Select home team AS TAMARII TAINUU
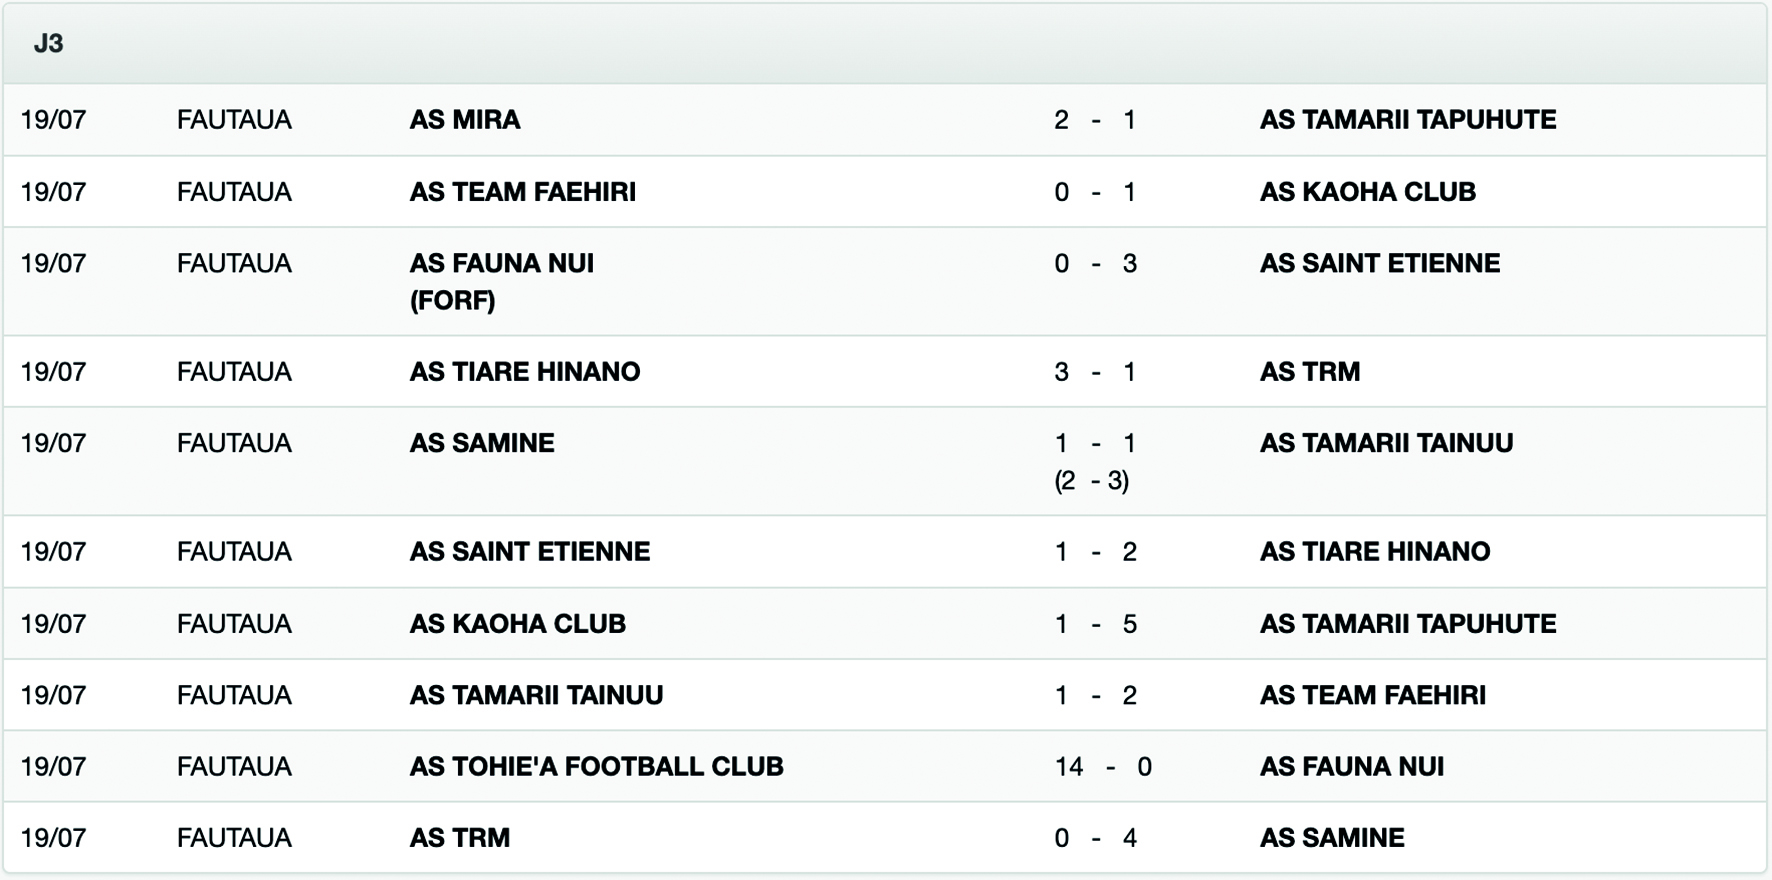Image resolution: width=1772 pixels, height=880 pixels. tap(536, 695)
